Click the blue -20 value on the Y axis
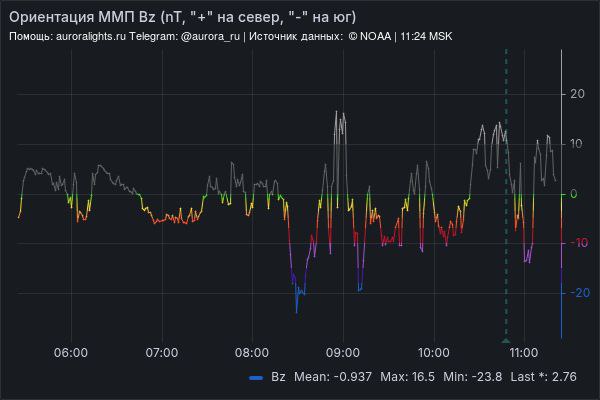600x400 pixels. (580, 293)
